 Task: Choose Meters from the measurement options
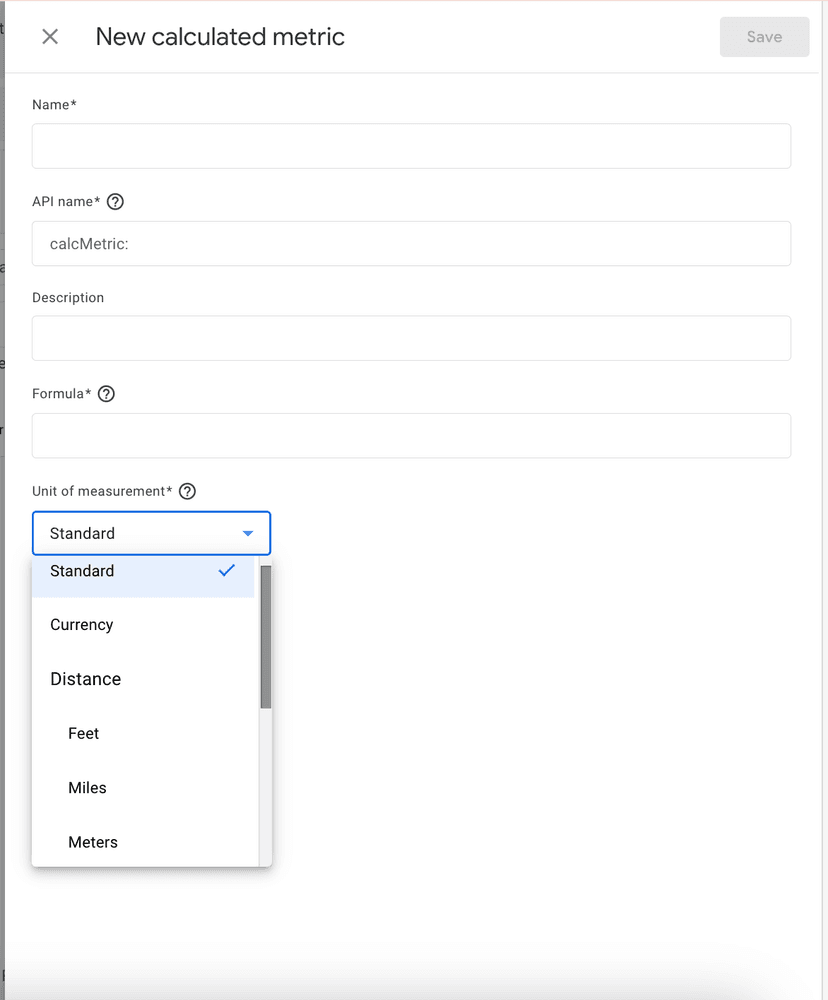click(x=93, y=841)
